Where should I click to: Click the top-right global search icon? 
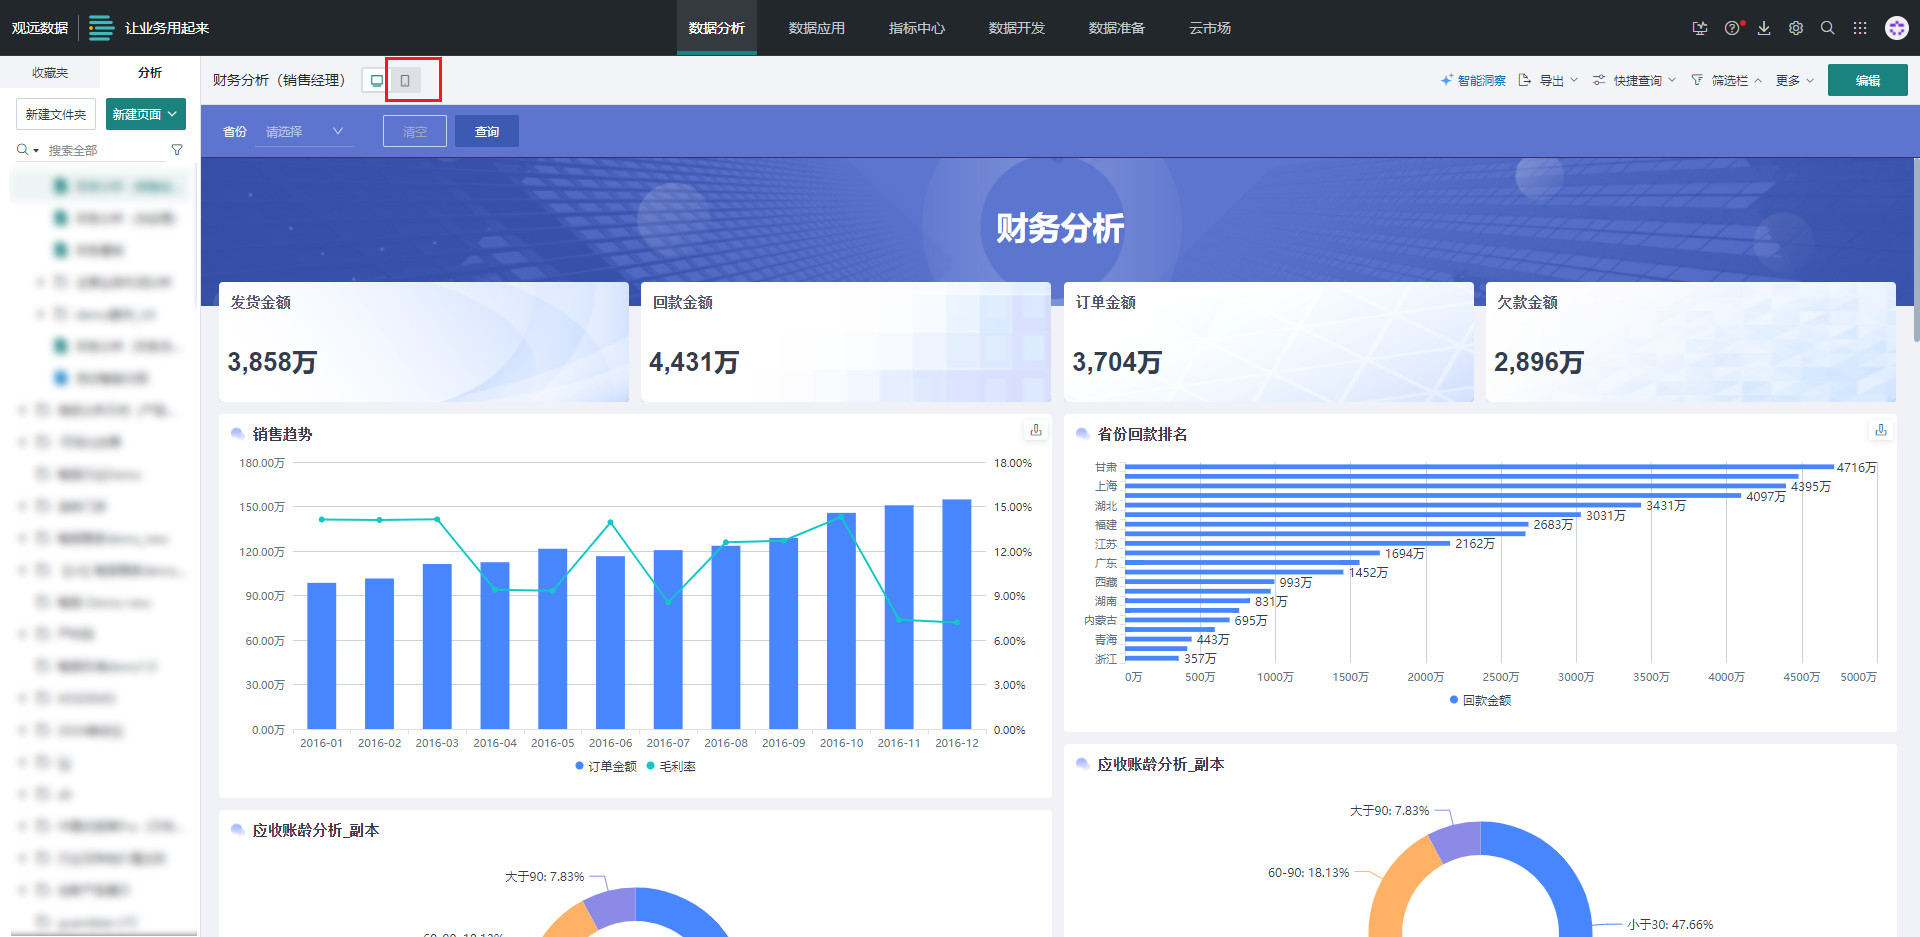pos(1828,28)
